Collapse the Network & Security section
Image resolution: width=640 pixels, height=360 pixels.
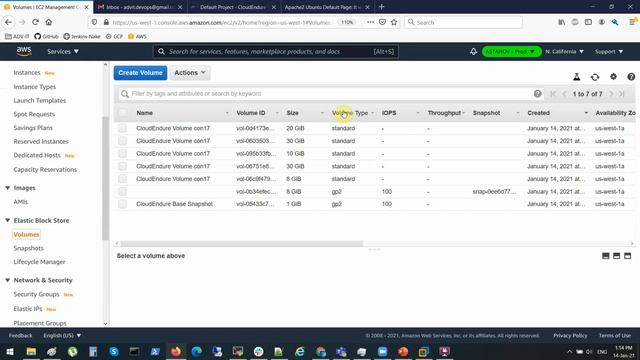7,280
